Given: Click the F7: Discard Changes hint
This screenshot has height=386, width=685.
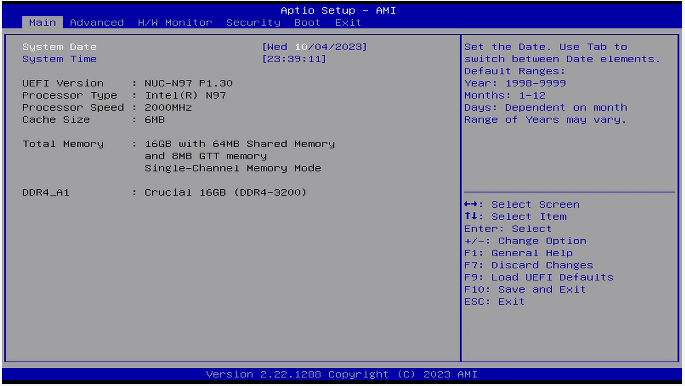Looking at the screenshot, I should (529, 265).
